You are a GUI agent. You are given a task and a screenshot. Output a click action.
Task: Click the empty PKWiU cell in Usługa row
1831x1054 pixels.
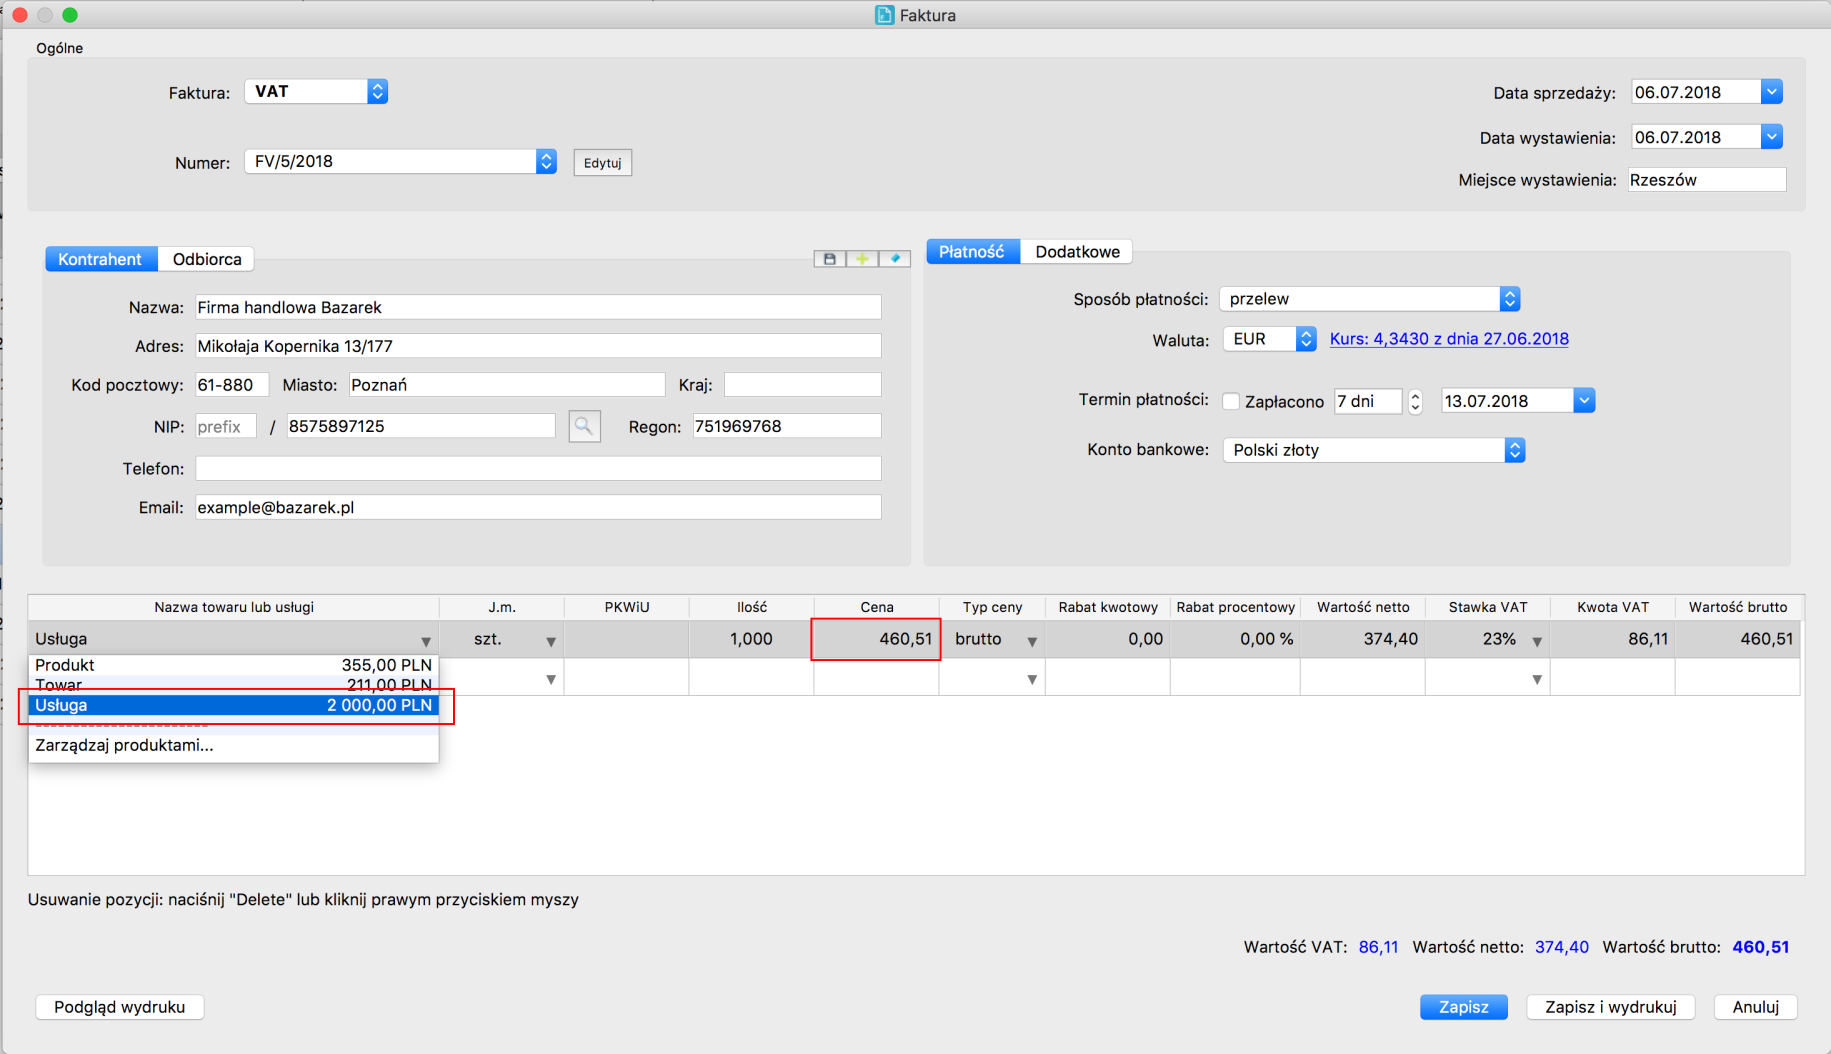click(627, 639)
